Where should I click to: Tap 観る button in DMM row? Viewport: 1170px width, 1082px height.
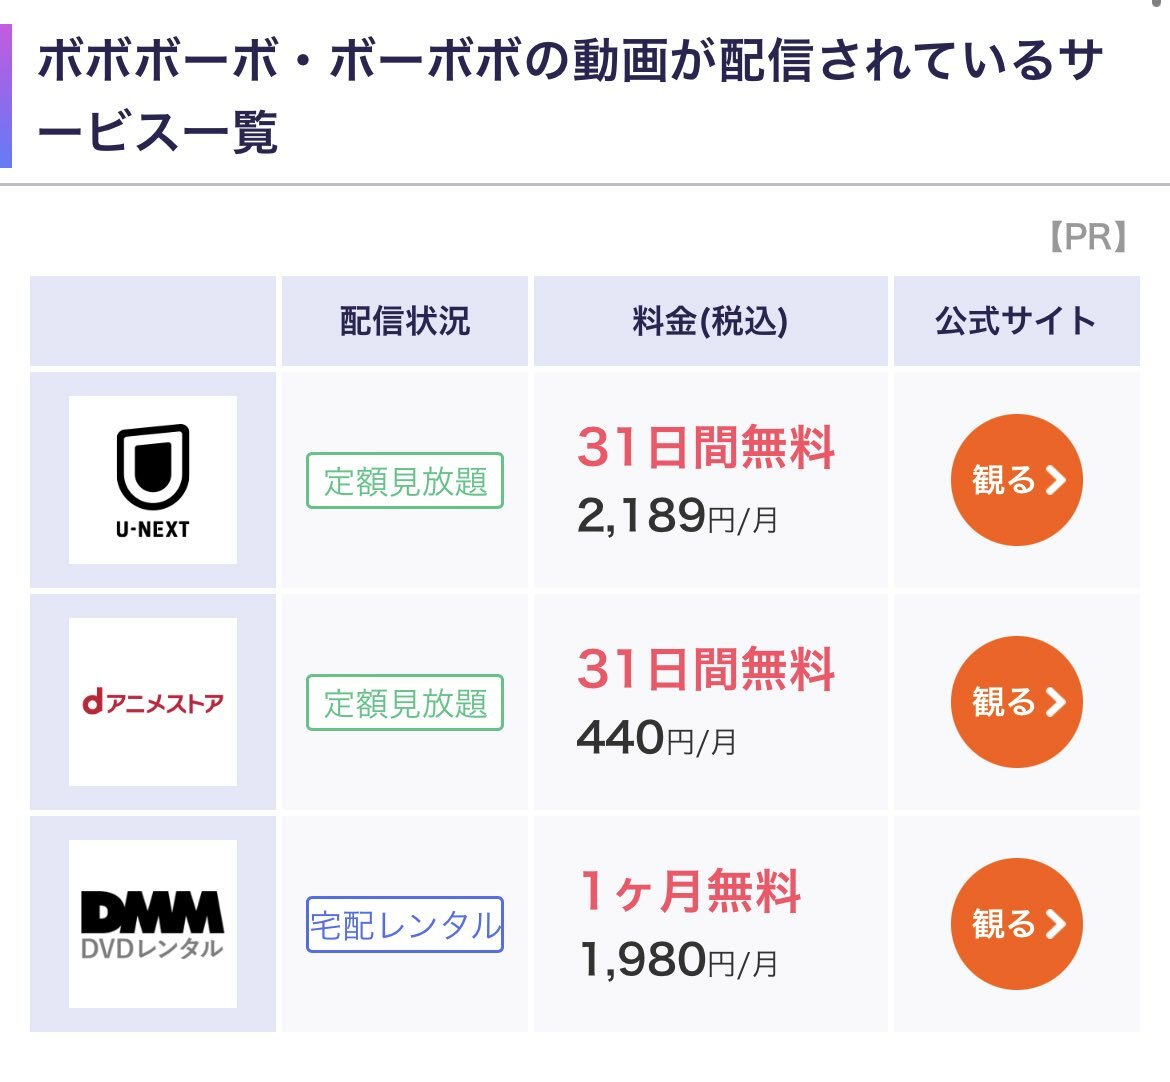1016,924
